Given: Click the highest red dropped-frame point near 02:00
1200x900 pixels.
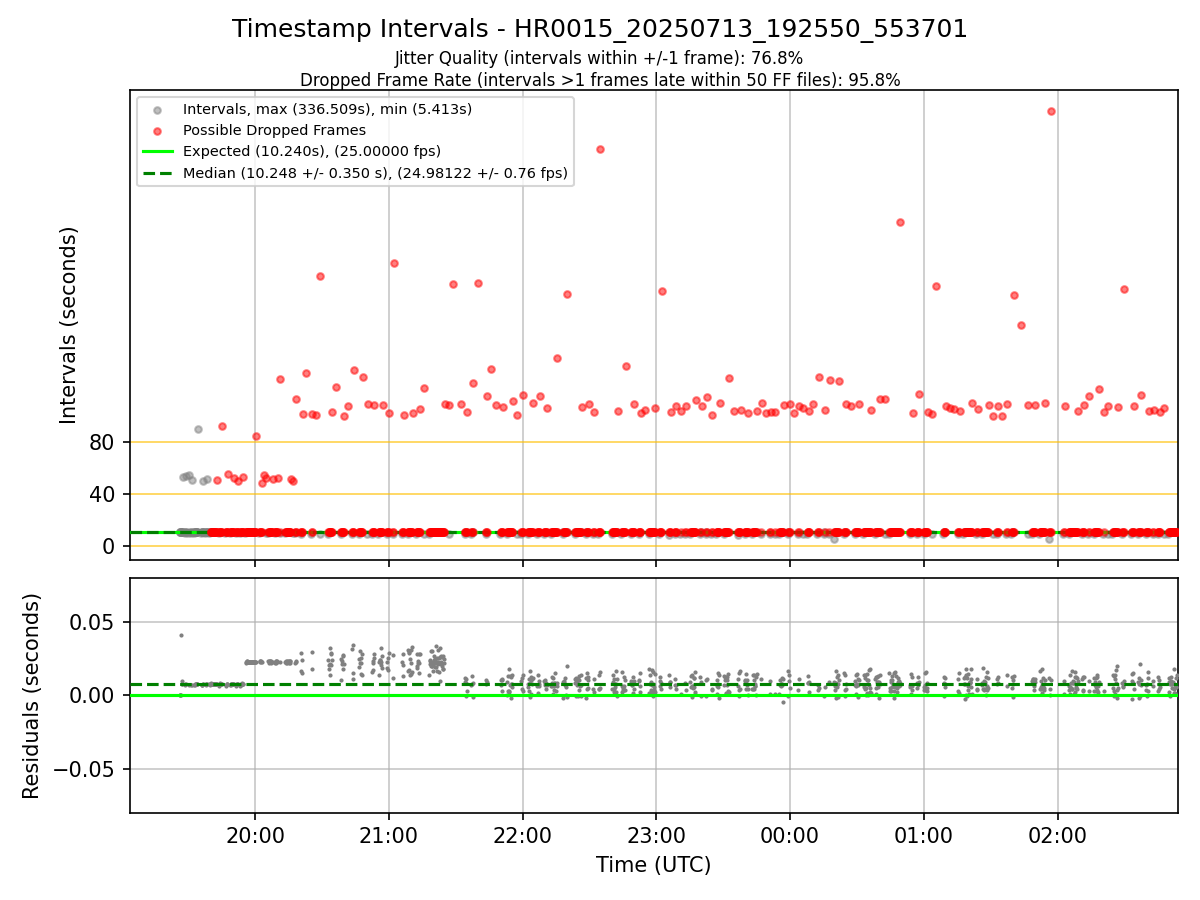Looking at the screenshot, I should click(1051, 111).
